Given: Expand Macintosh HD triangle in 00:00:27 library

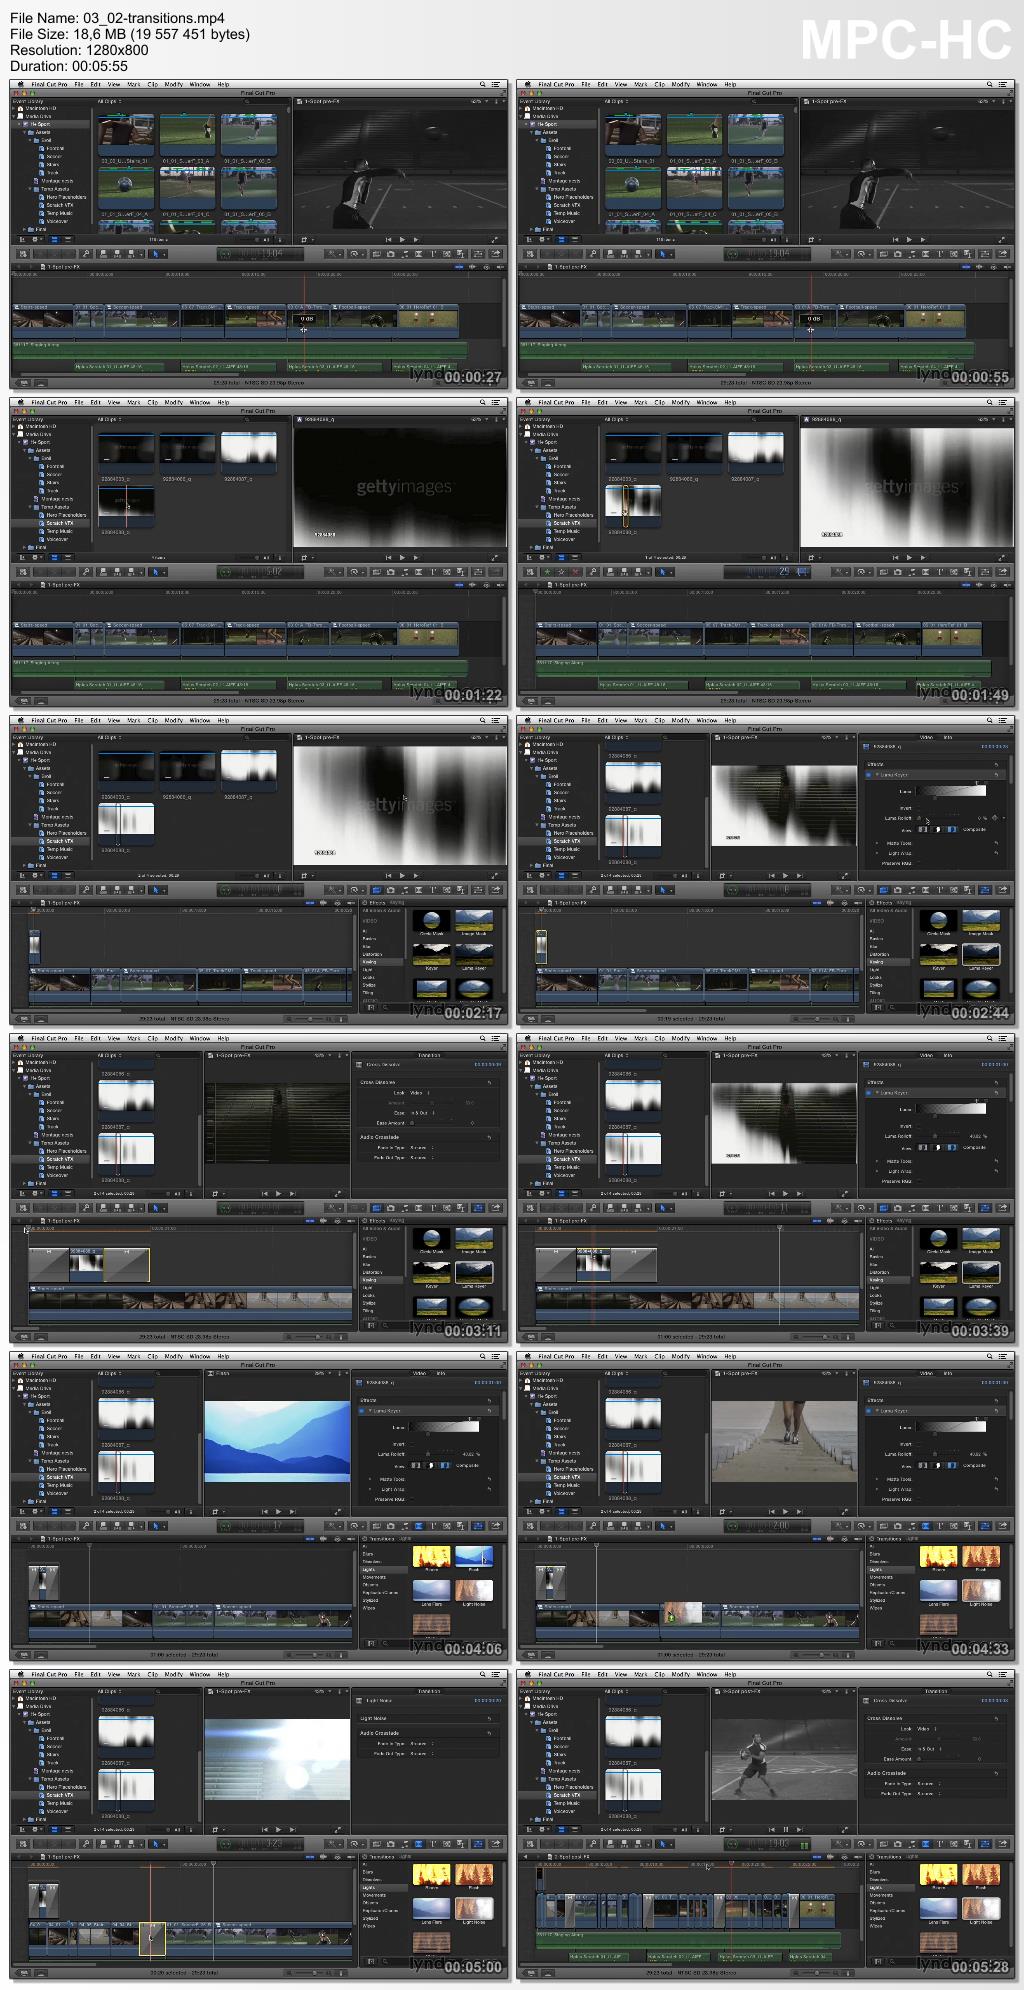Looking at the screenshot, I should pos(14,108).
